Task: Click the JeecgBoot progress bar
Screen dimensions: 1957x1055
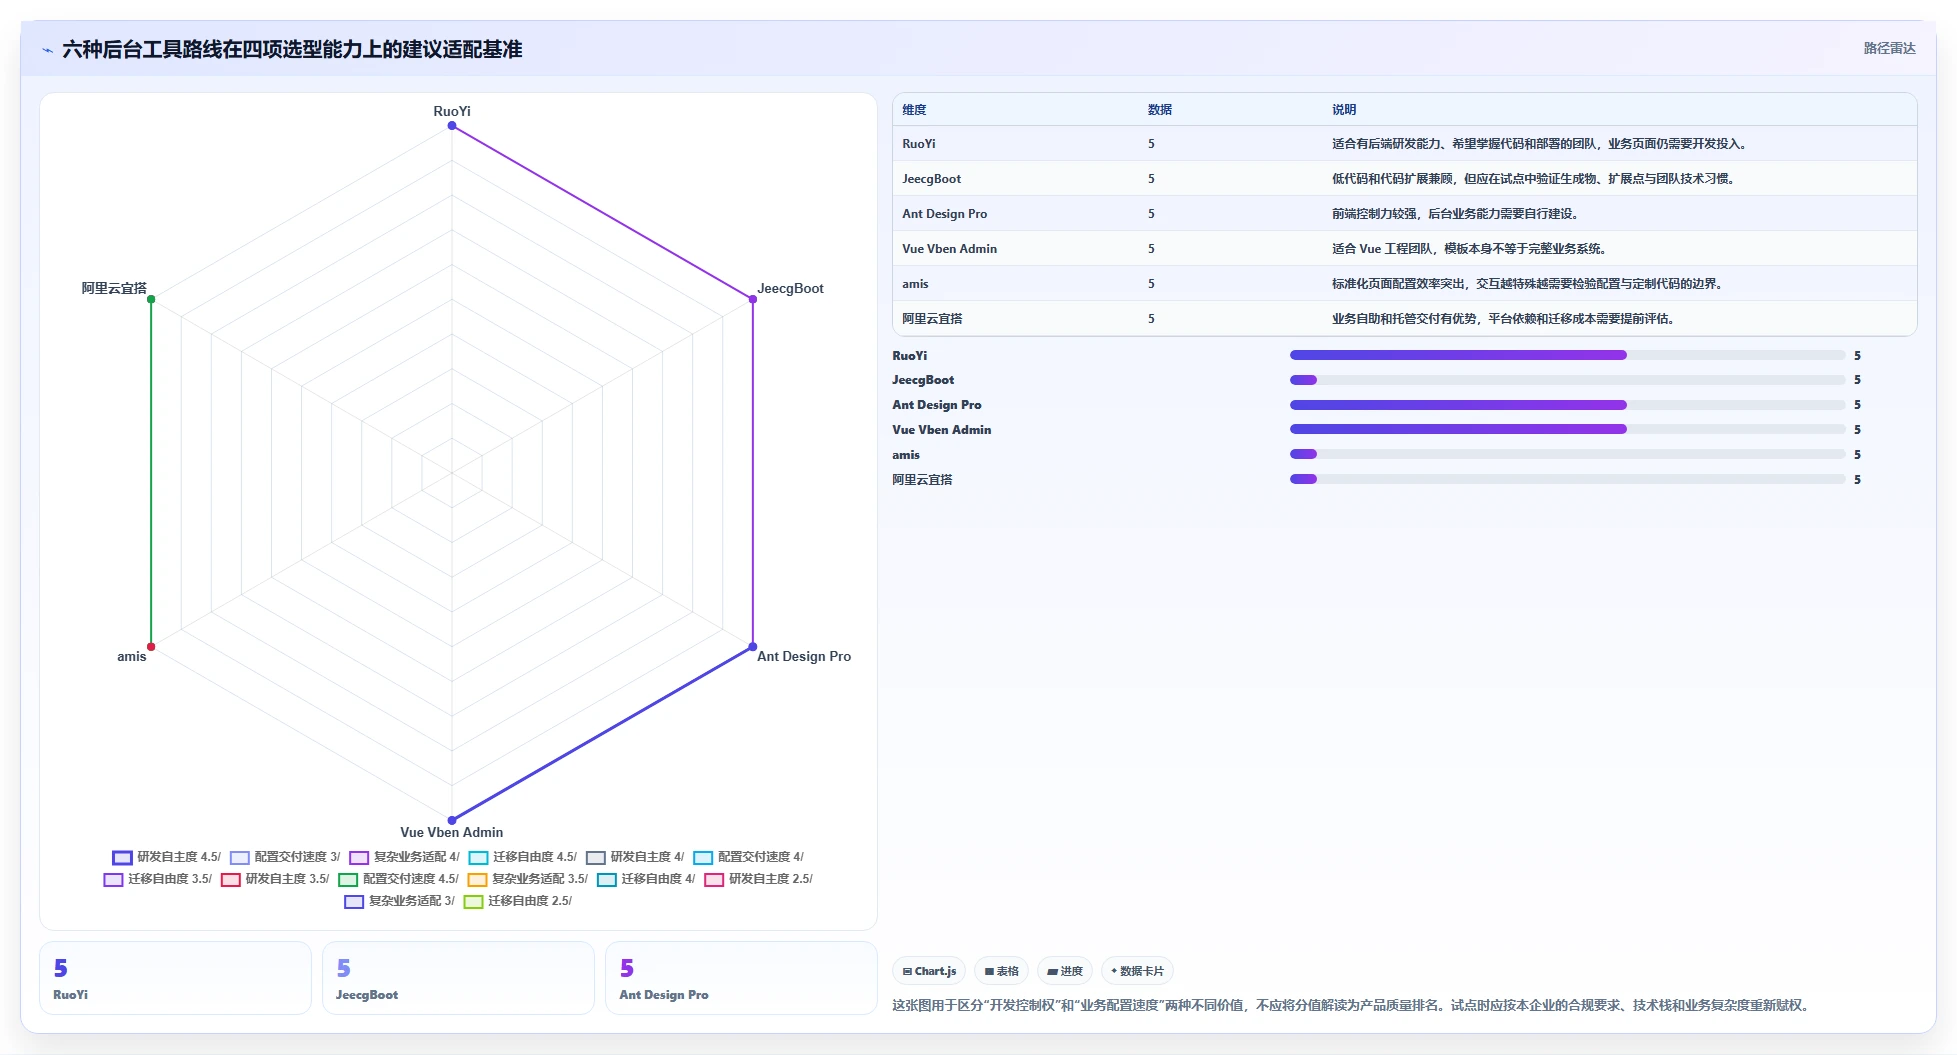Action: [x=1567, y=380]
